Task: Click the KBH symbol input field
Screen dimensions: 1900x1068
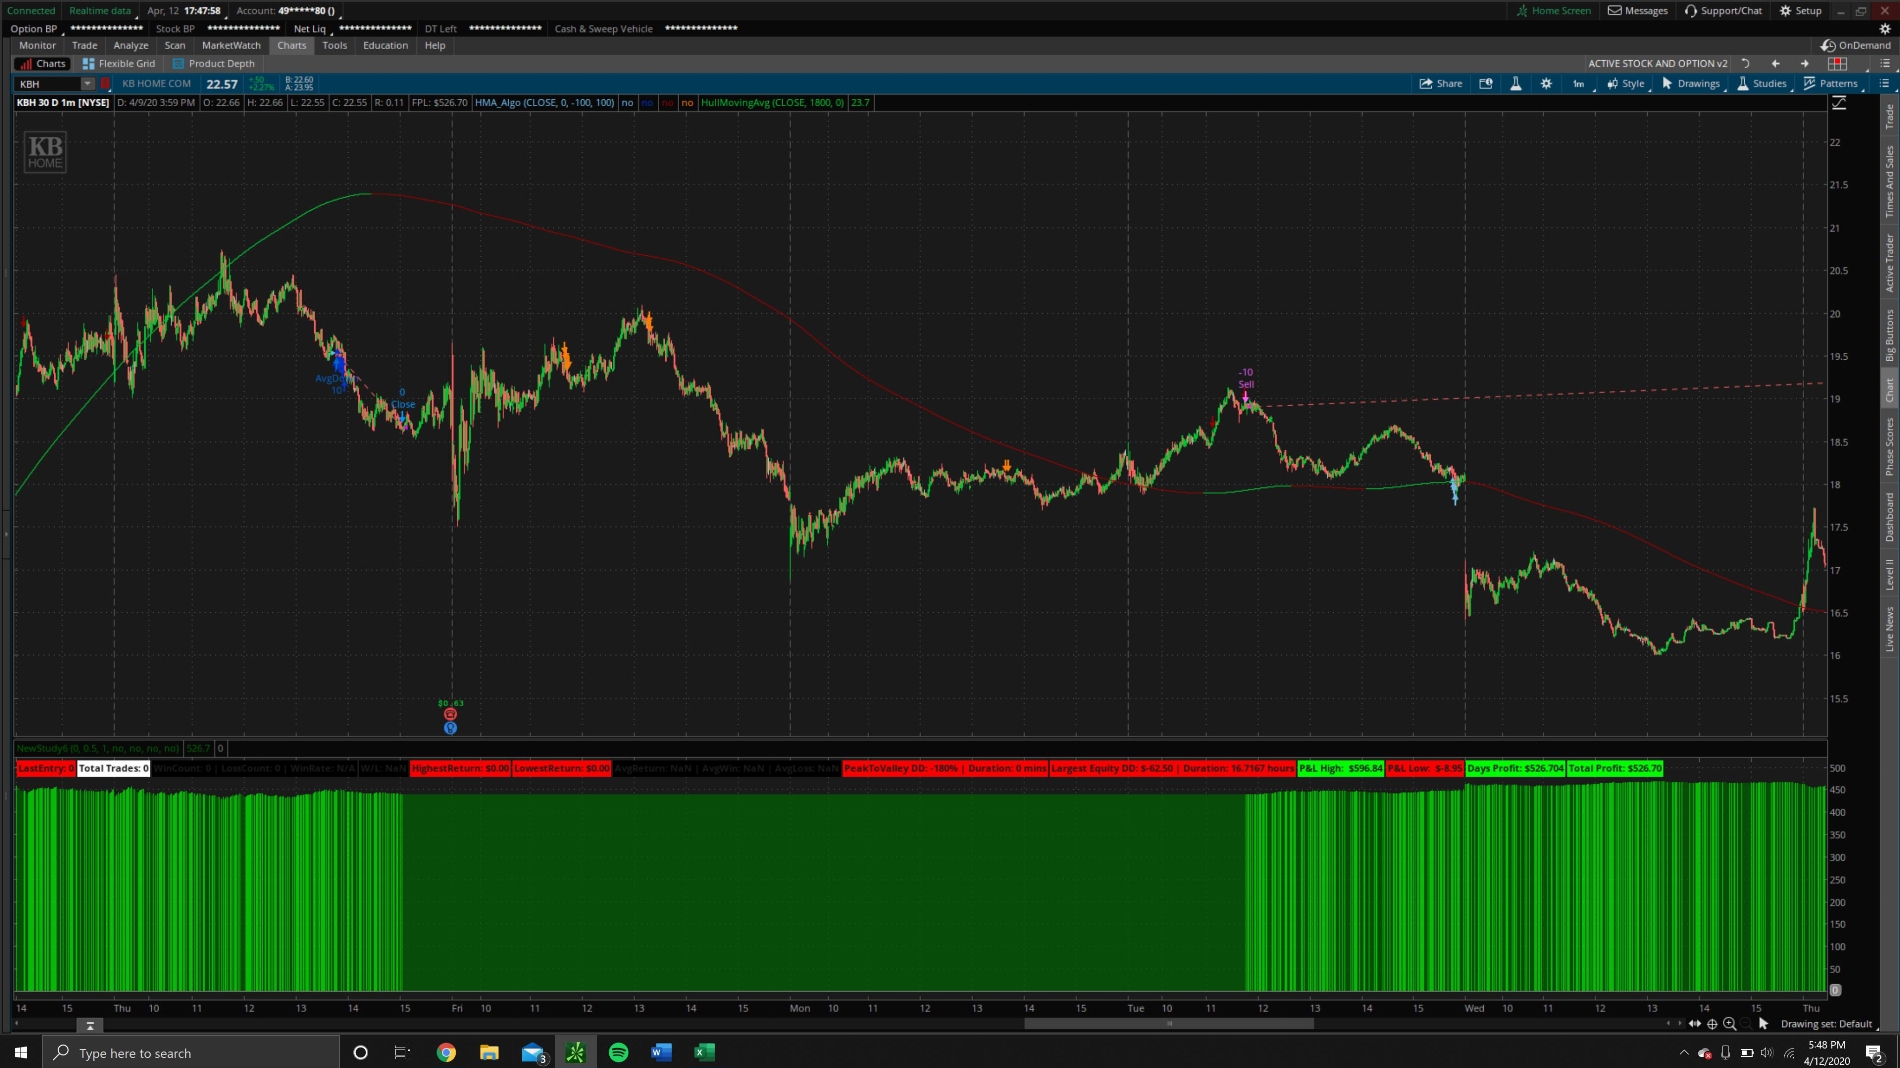Action: click(x=48, y=84)
